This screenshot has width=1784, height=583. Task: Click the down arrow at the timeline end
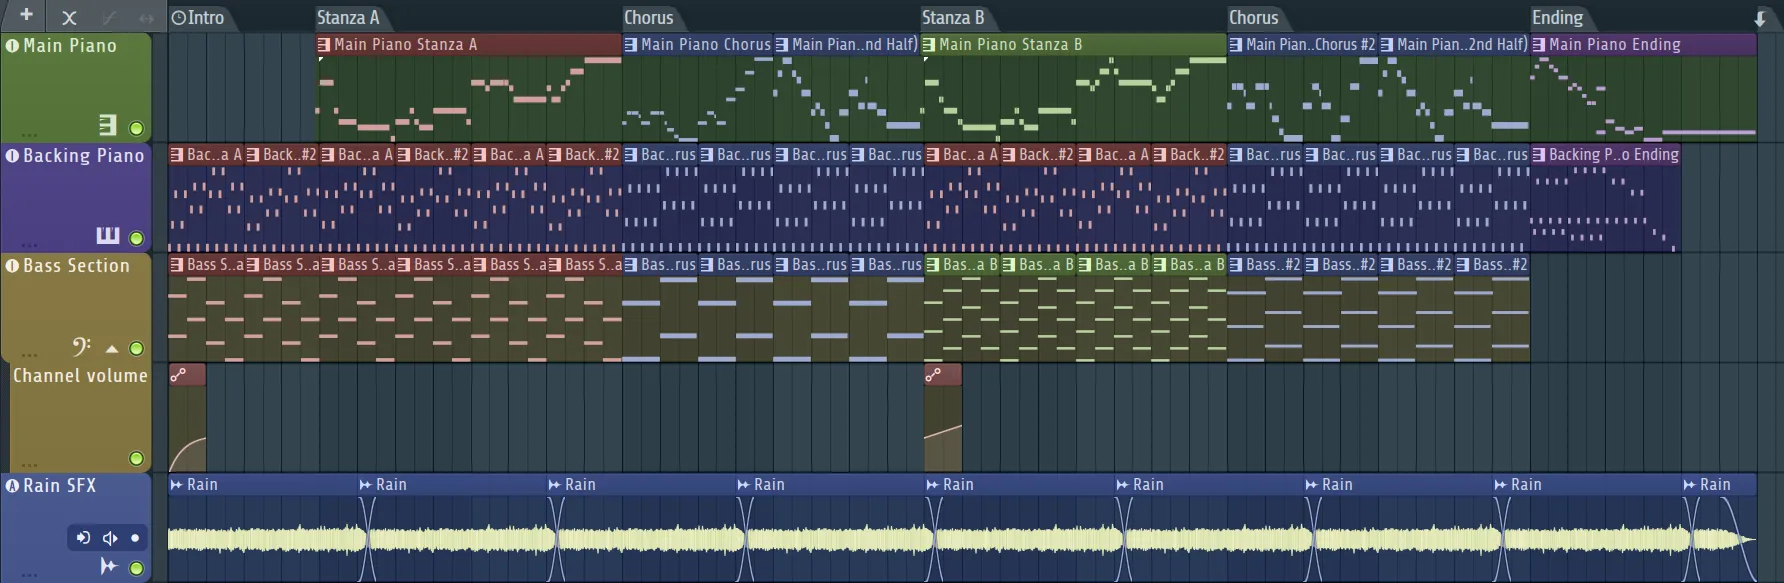1759,18
